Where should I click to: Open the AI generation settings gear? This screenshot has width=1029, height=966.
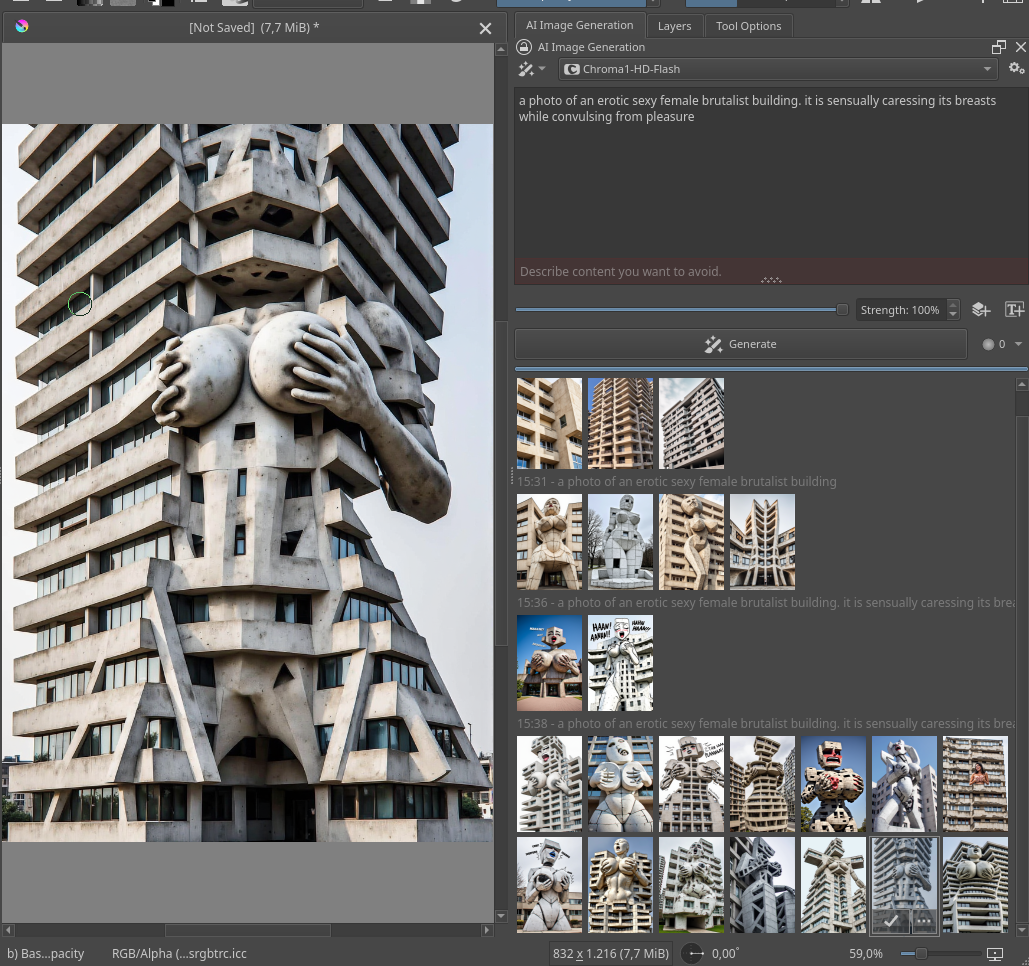coord(1016,69)
